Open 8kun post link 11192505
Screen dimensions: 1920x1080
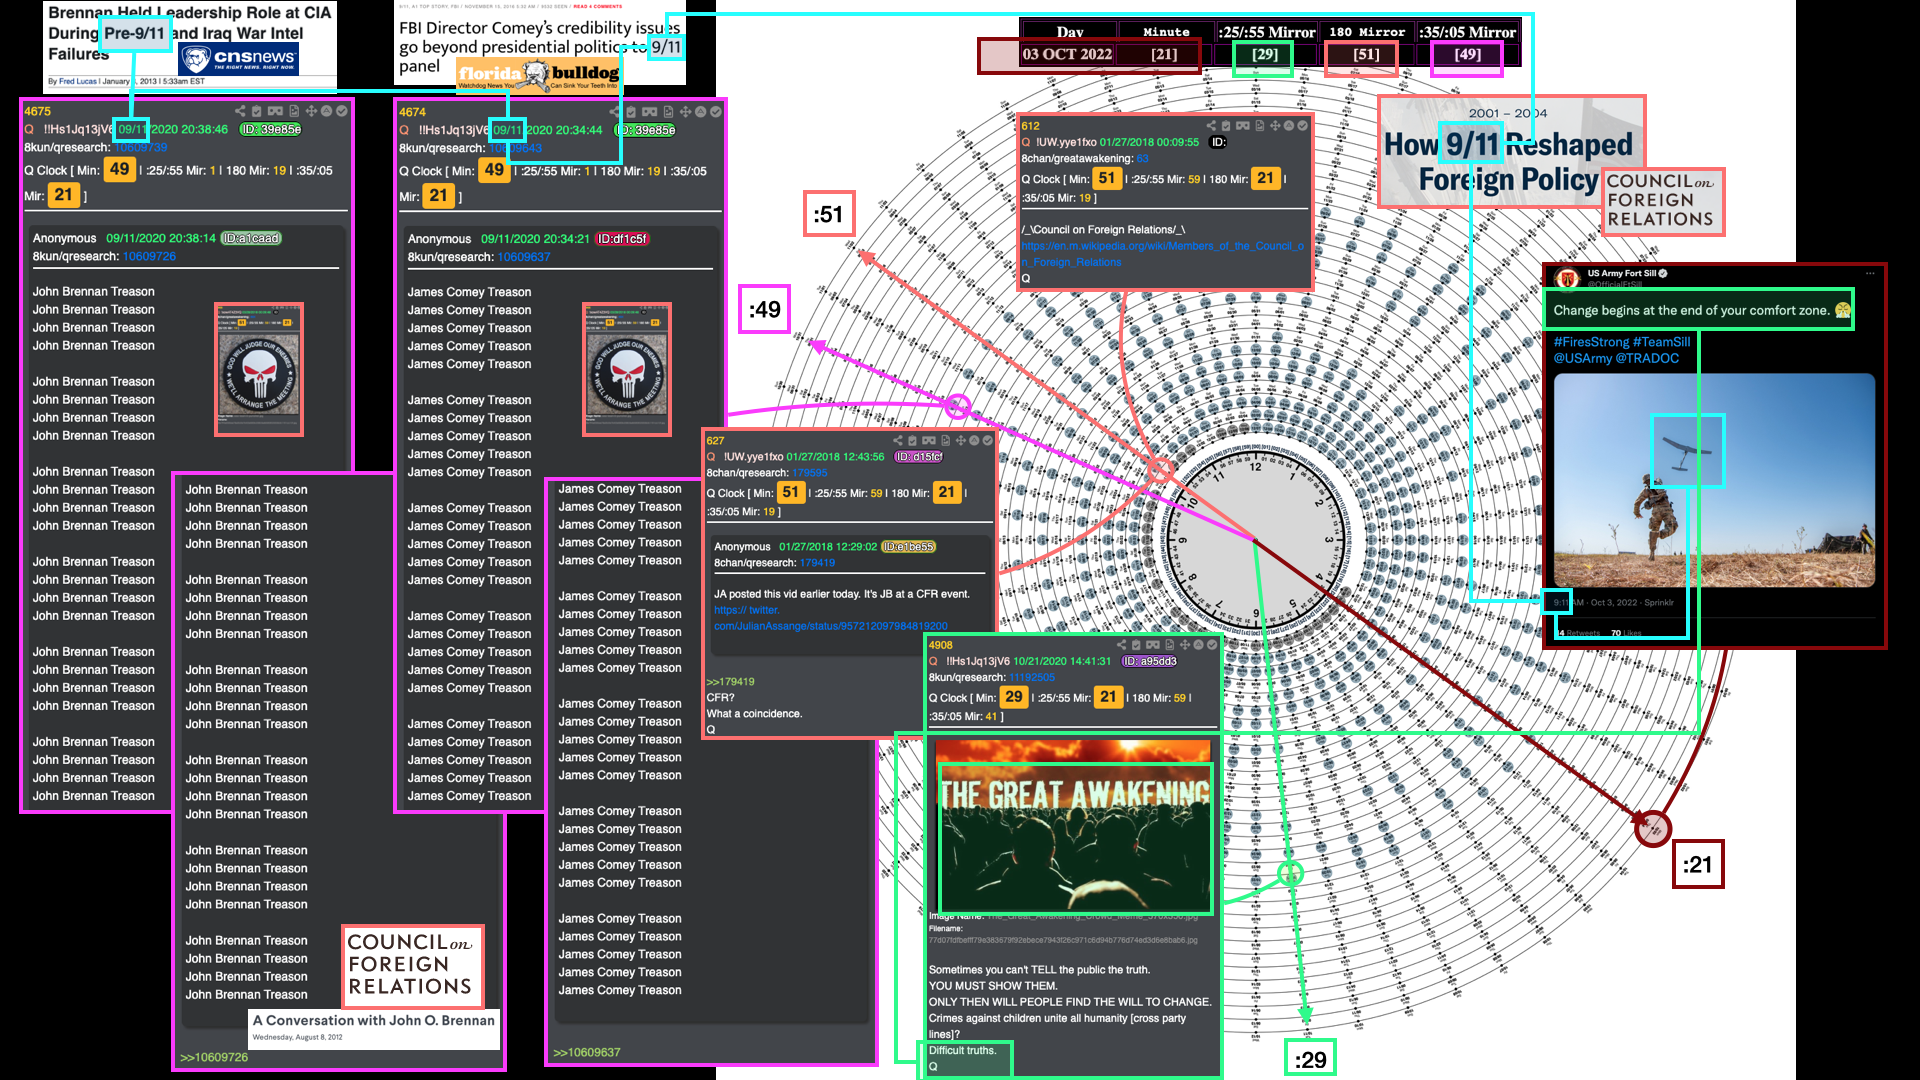pos(1032,678)
